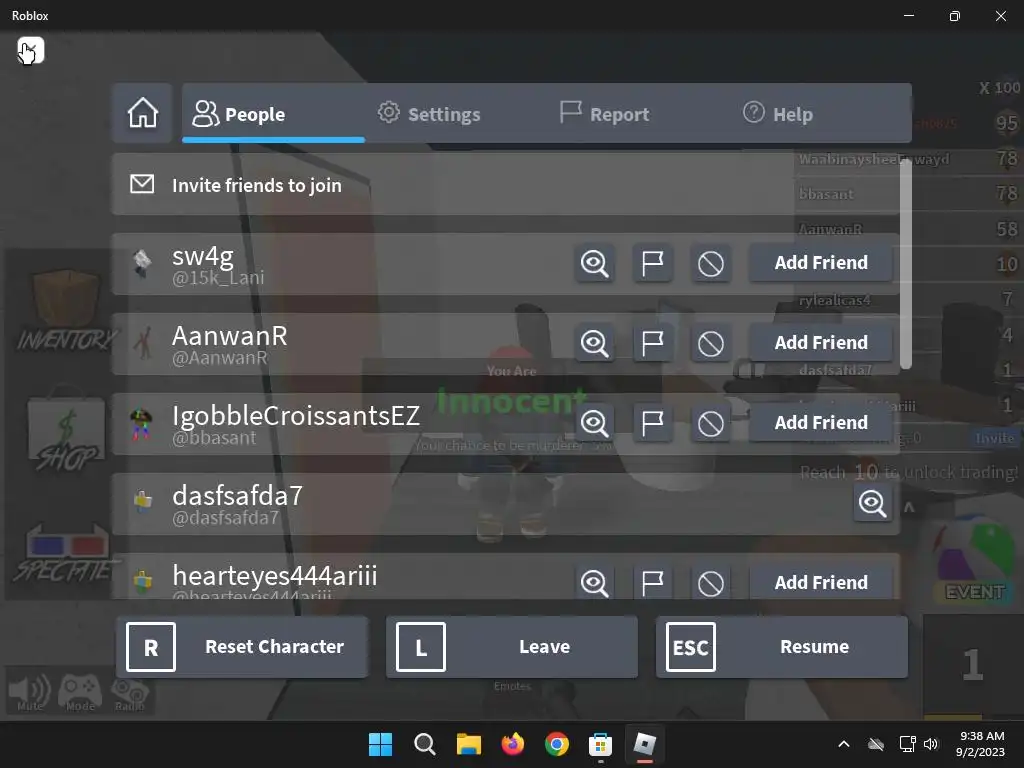
Task: Click the player name hearteyes444ariii
Action: pyautogui.click(x=274, y=576)
